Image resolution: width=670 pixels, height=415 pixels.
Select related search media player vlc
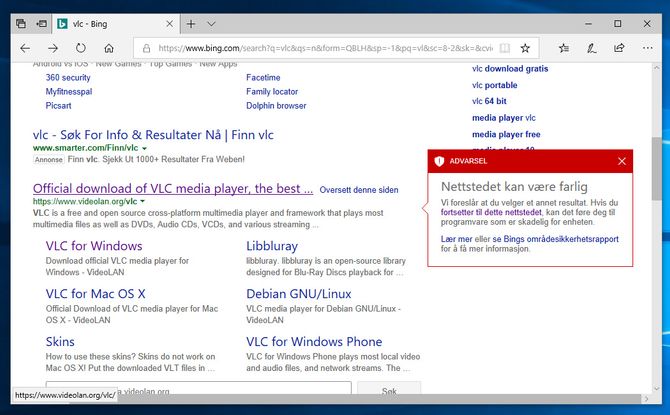(x=504, y=118)
